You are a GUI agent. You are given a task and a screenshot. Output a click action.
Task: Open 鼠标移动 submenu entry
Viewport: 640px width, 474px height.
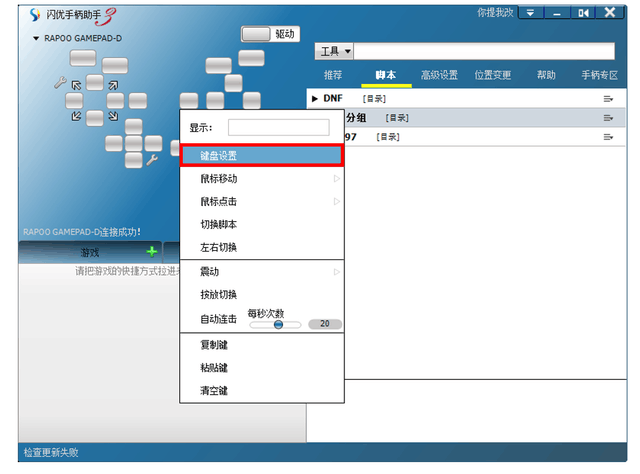262,178
